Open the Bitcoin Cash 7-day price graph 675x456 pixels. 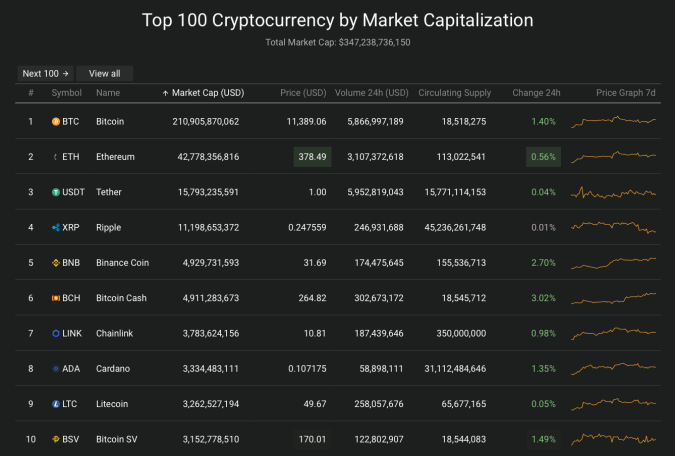(613, 298)
